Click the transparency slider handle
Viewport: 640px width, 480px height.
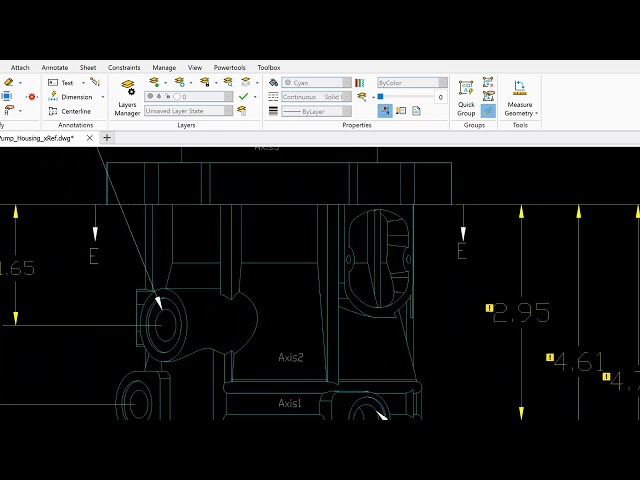point(380,97)
